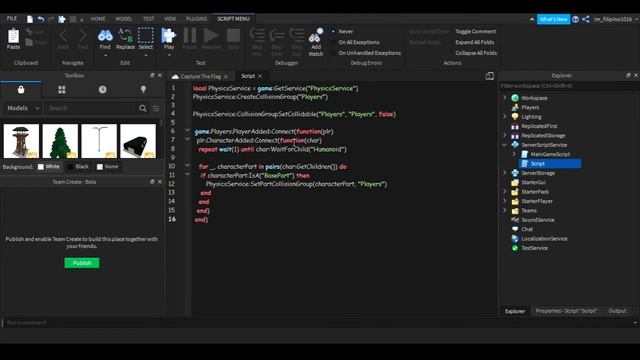
Task: Click Toggle Comment action
Action: tap(476, 31)
